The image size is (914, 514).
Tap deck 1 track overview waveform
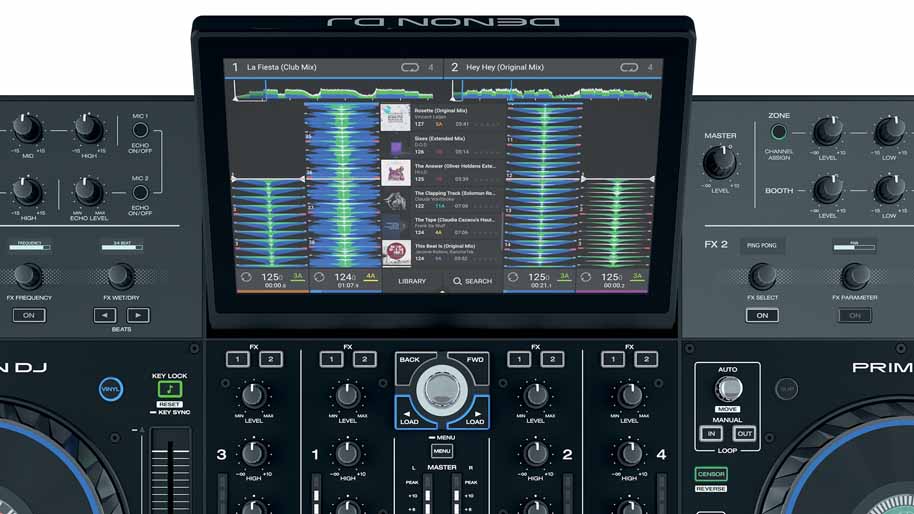tap(333, 93)
